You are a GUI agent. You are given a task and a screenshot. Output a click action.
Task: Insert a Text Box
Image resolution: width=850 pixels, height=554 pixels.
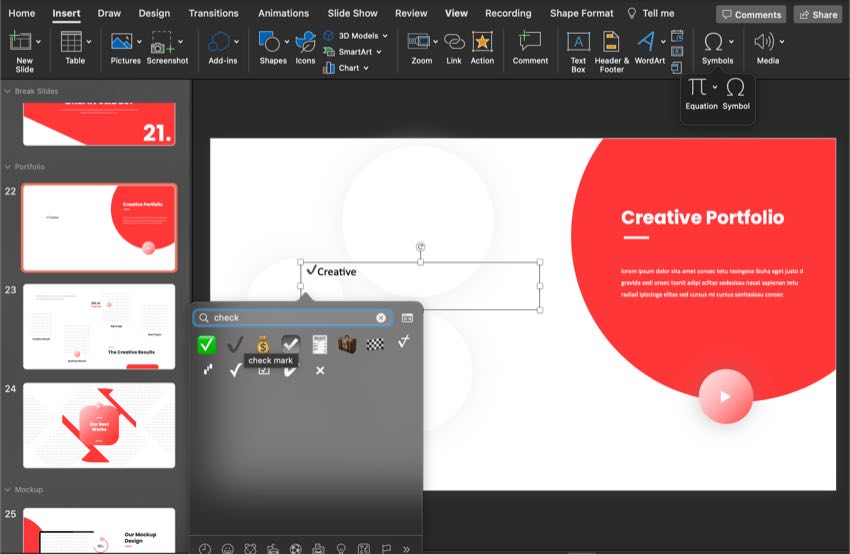point(578,42)
